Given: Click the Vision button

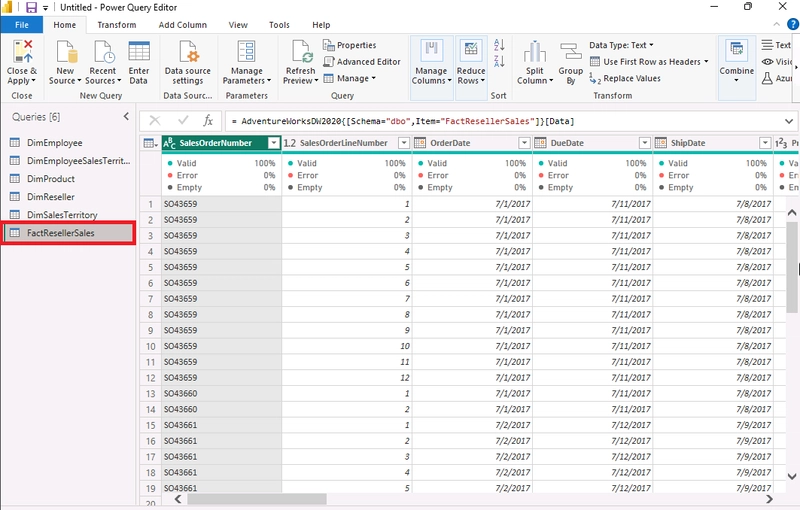Looking at the screenshot, I should click(777, 62).
